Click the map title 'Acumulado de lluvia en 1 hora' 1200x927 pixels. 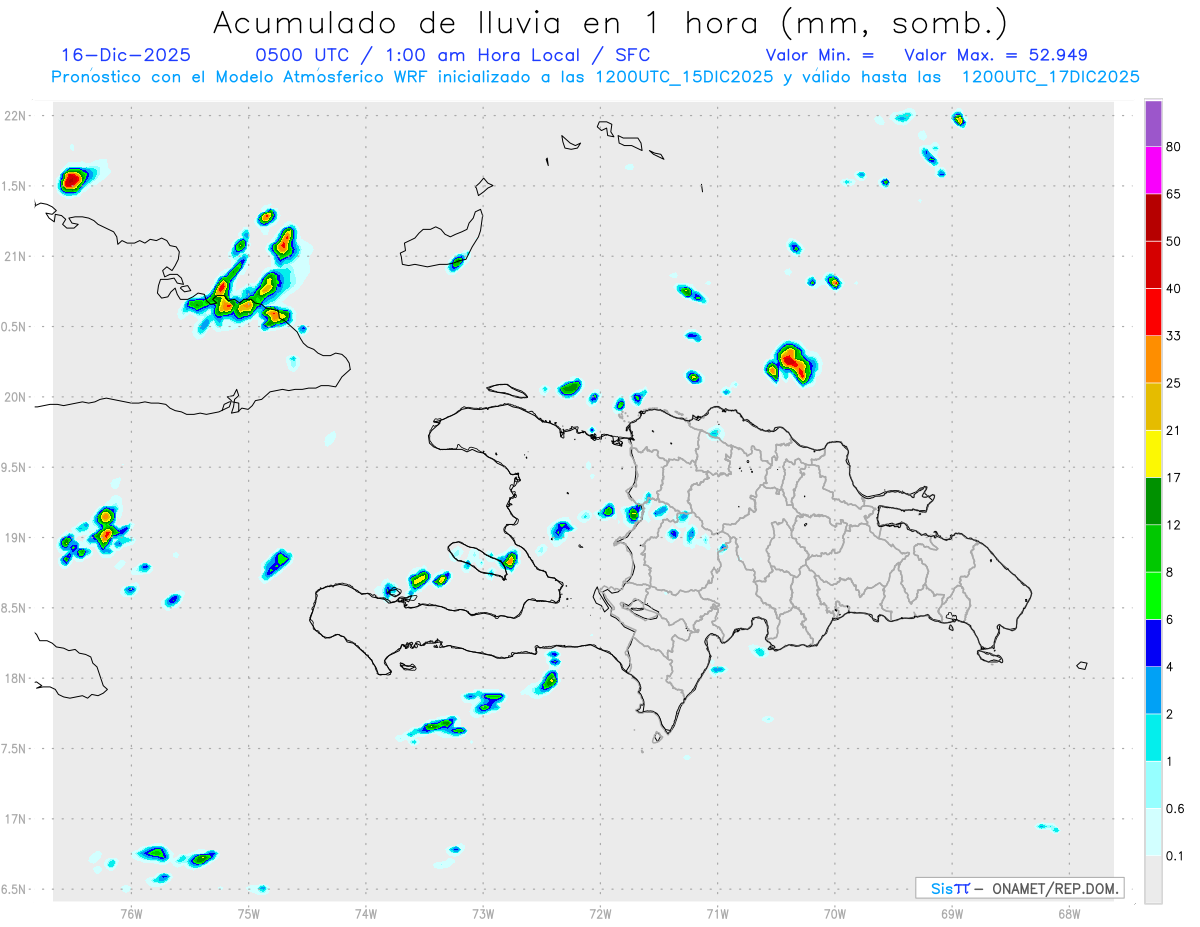coord(610,22)
